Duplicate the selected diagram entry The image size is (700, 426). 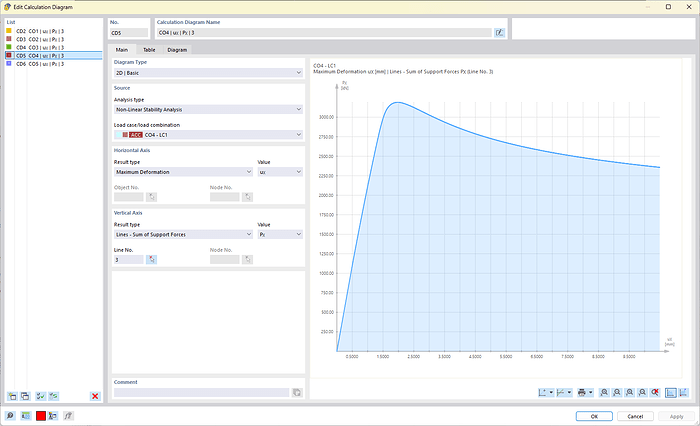coord(25,397)
